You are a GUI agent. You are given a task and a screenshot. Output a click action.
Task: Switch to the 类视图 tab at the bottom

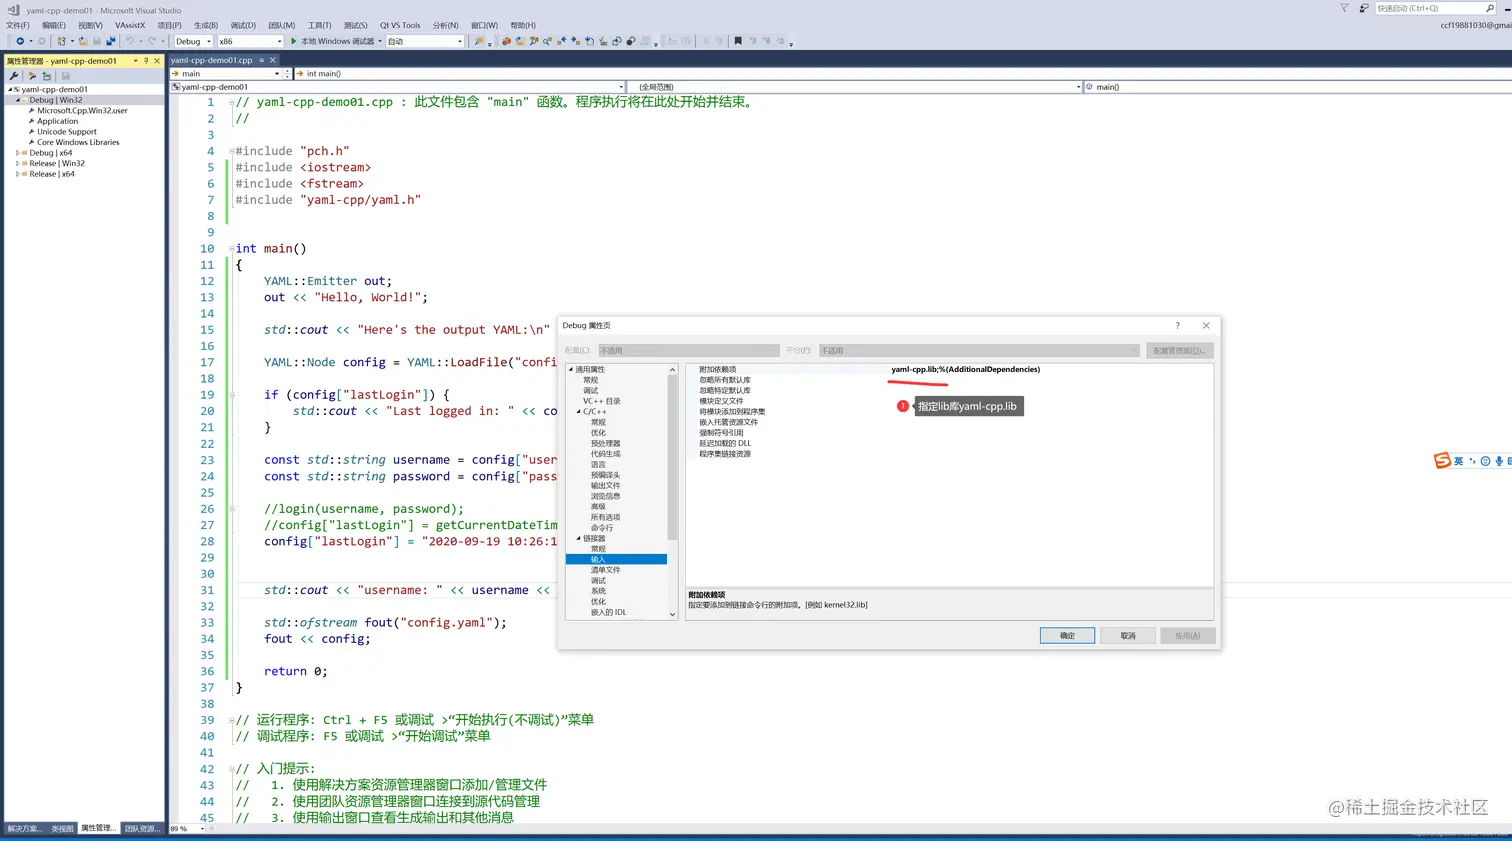pos(62,828)
